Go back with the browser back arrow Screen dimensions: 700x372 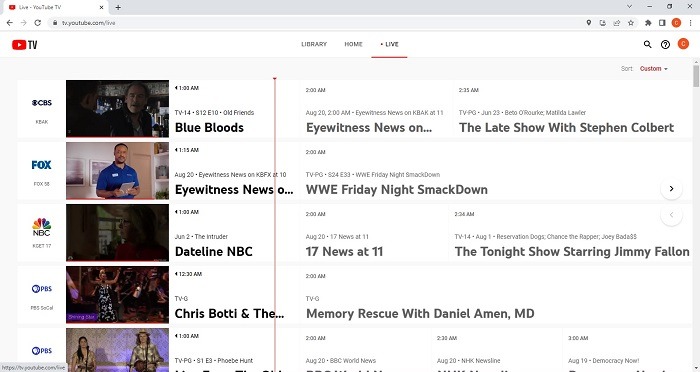(x=10, y=23)
